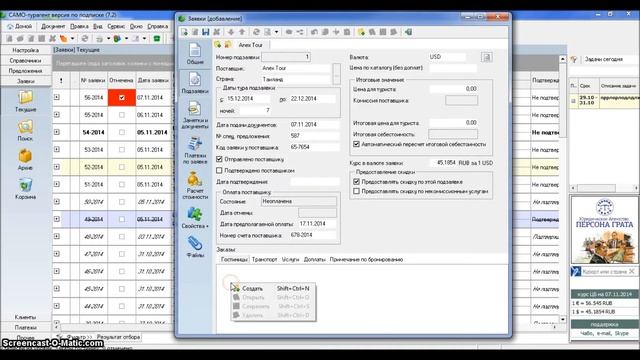Screen dimensions: 640x360
Task: Click the vertical scrollbar of the requests table
Action: (562, 188)
